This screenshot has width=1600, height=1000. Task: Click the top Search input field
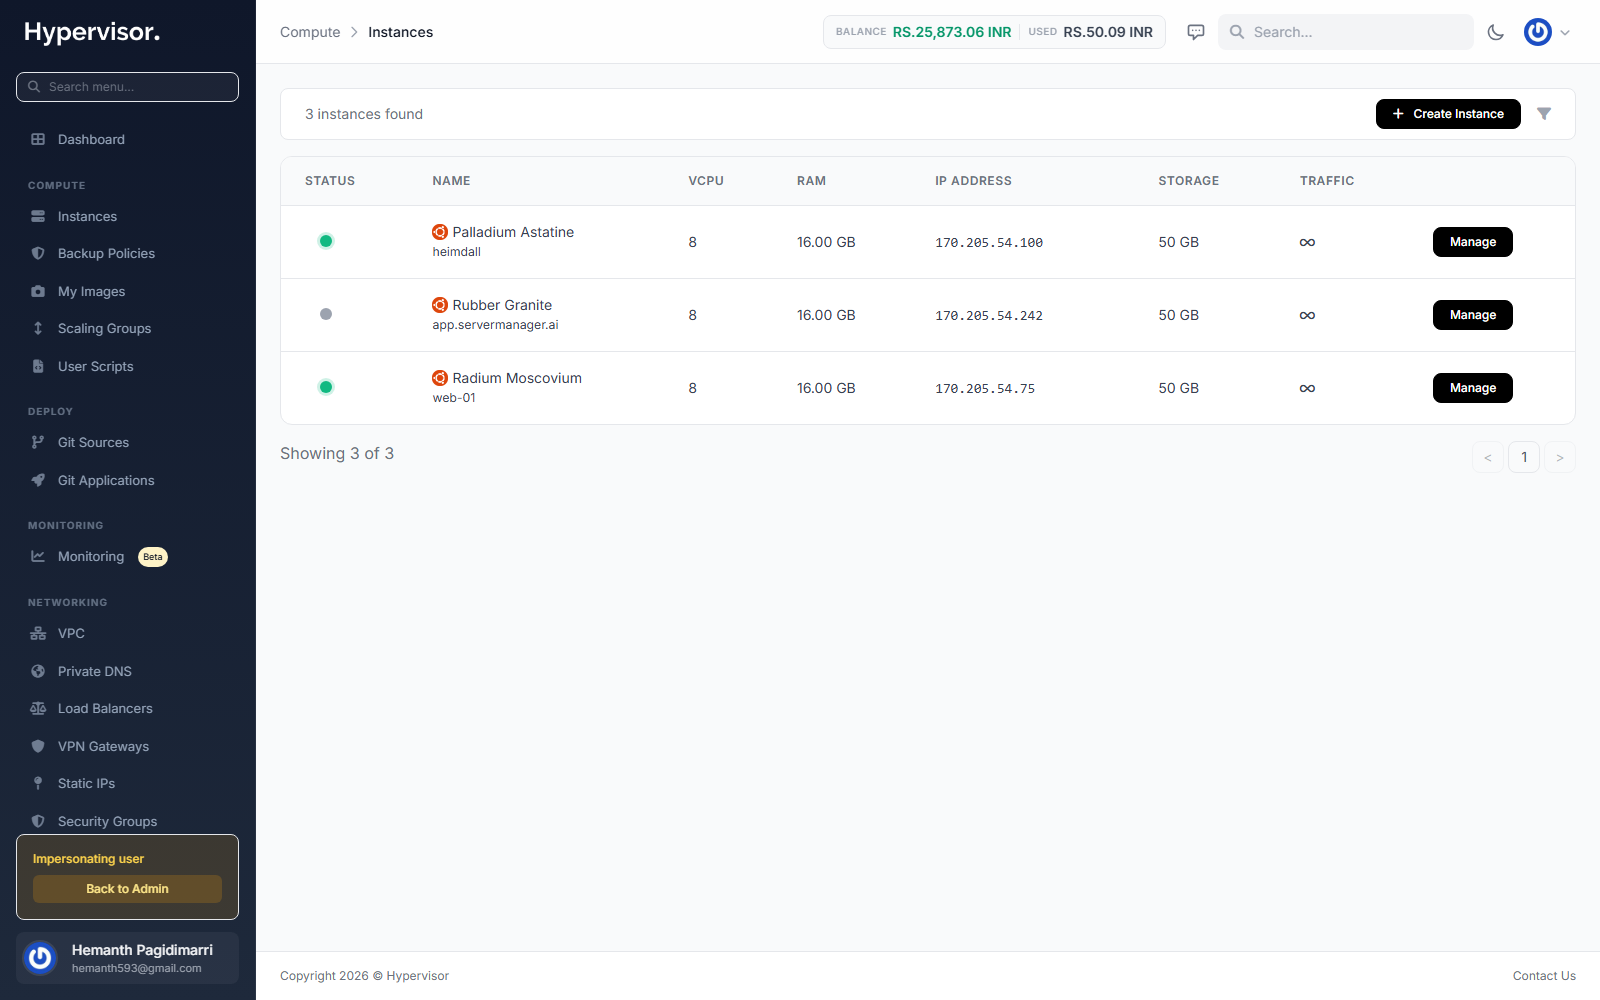click(1345, 32)
